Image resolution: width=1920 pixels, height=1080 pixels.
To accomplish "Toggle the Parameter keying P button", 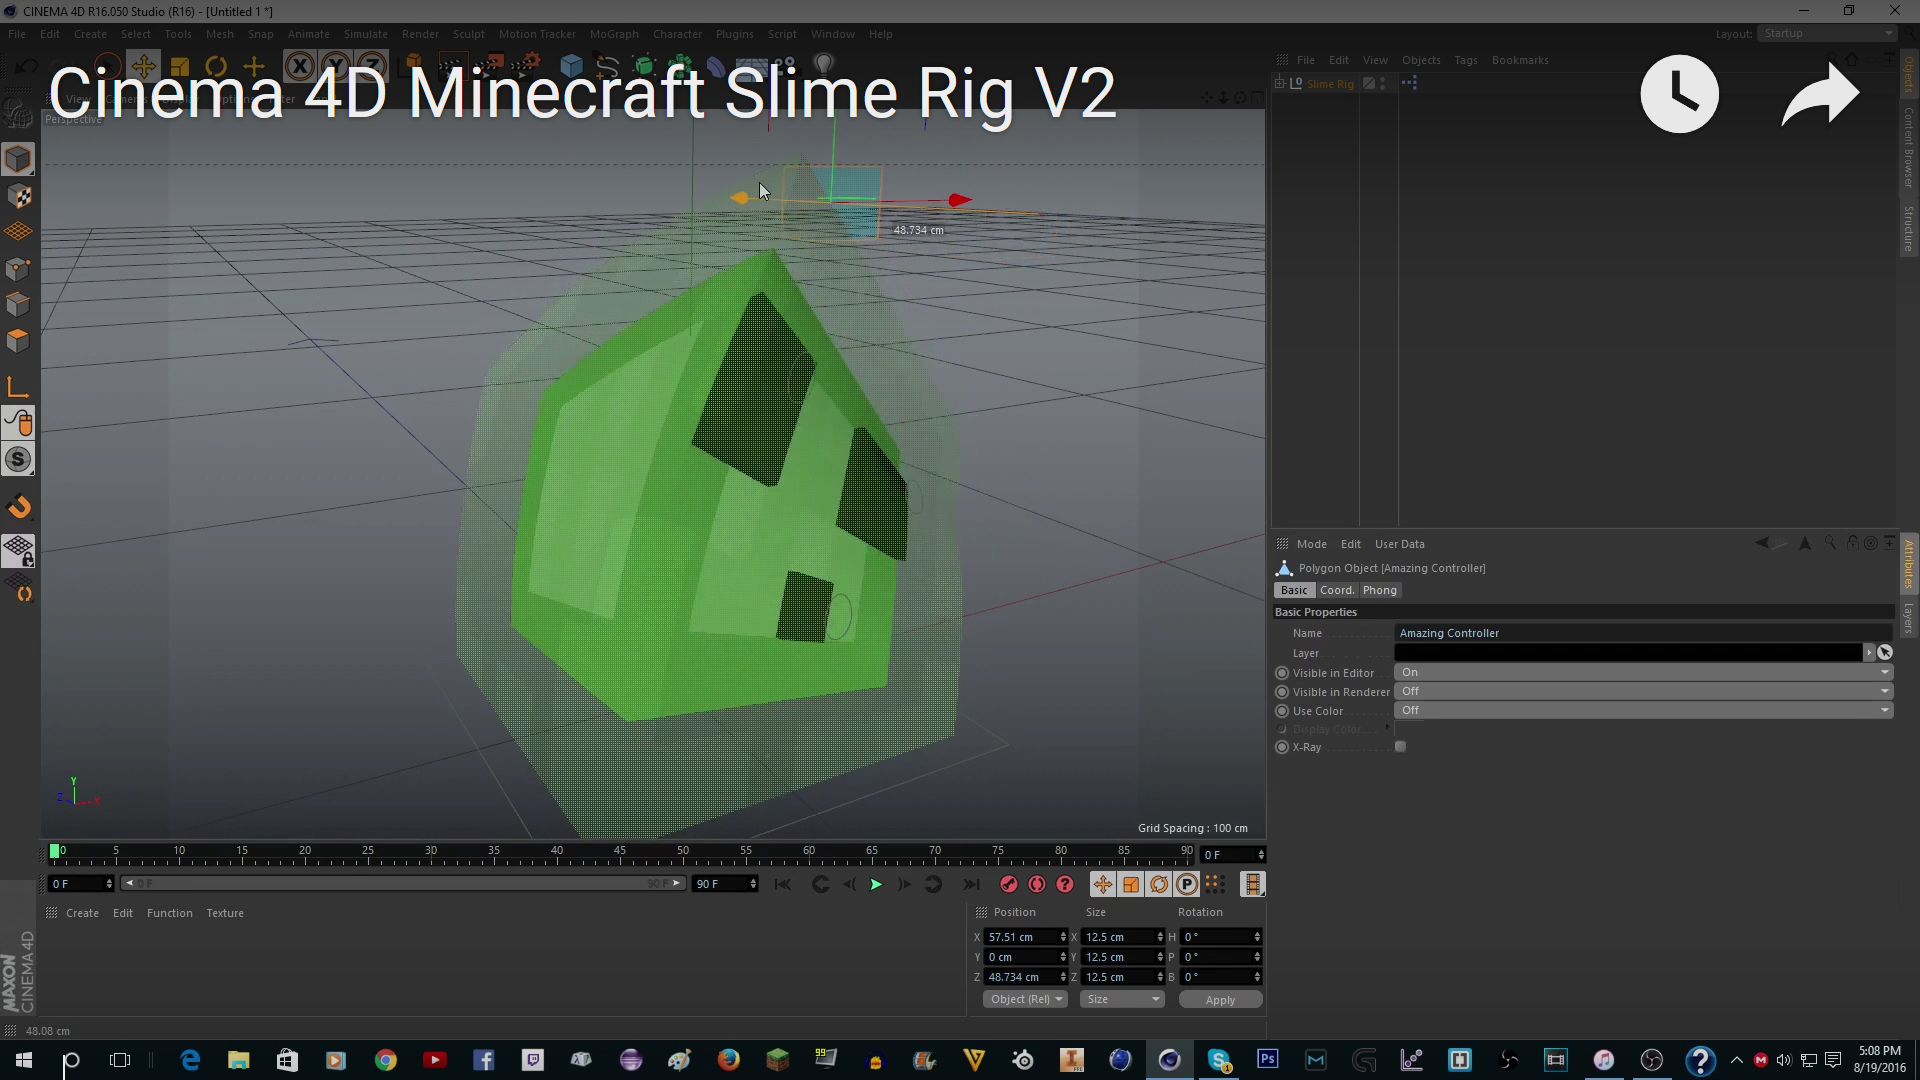I will pyautogui.click(x=1187, y=884).
